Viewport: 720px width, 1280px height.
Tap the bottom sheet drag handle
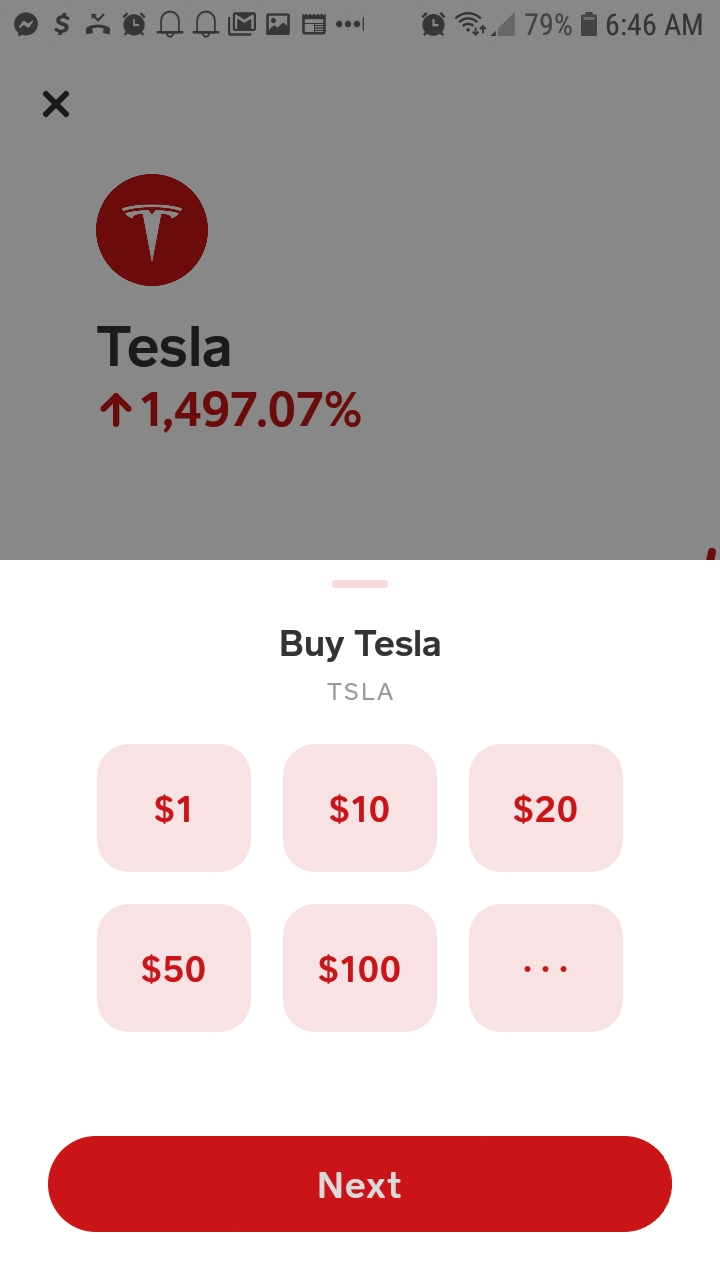click(360, 584)
